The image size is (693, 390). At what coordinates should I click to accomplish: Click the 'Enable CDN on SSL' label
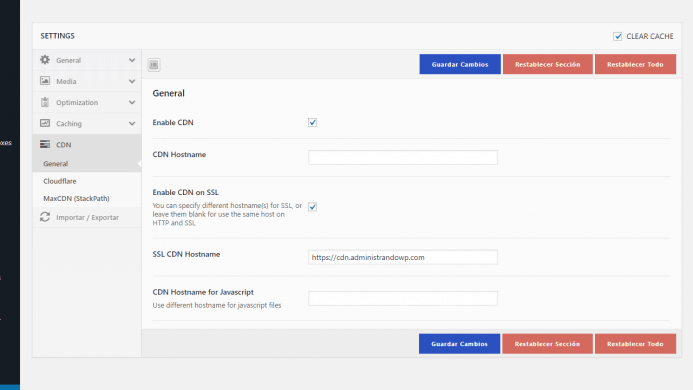[x=186, y=192]
